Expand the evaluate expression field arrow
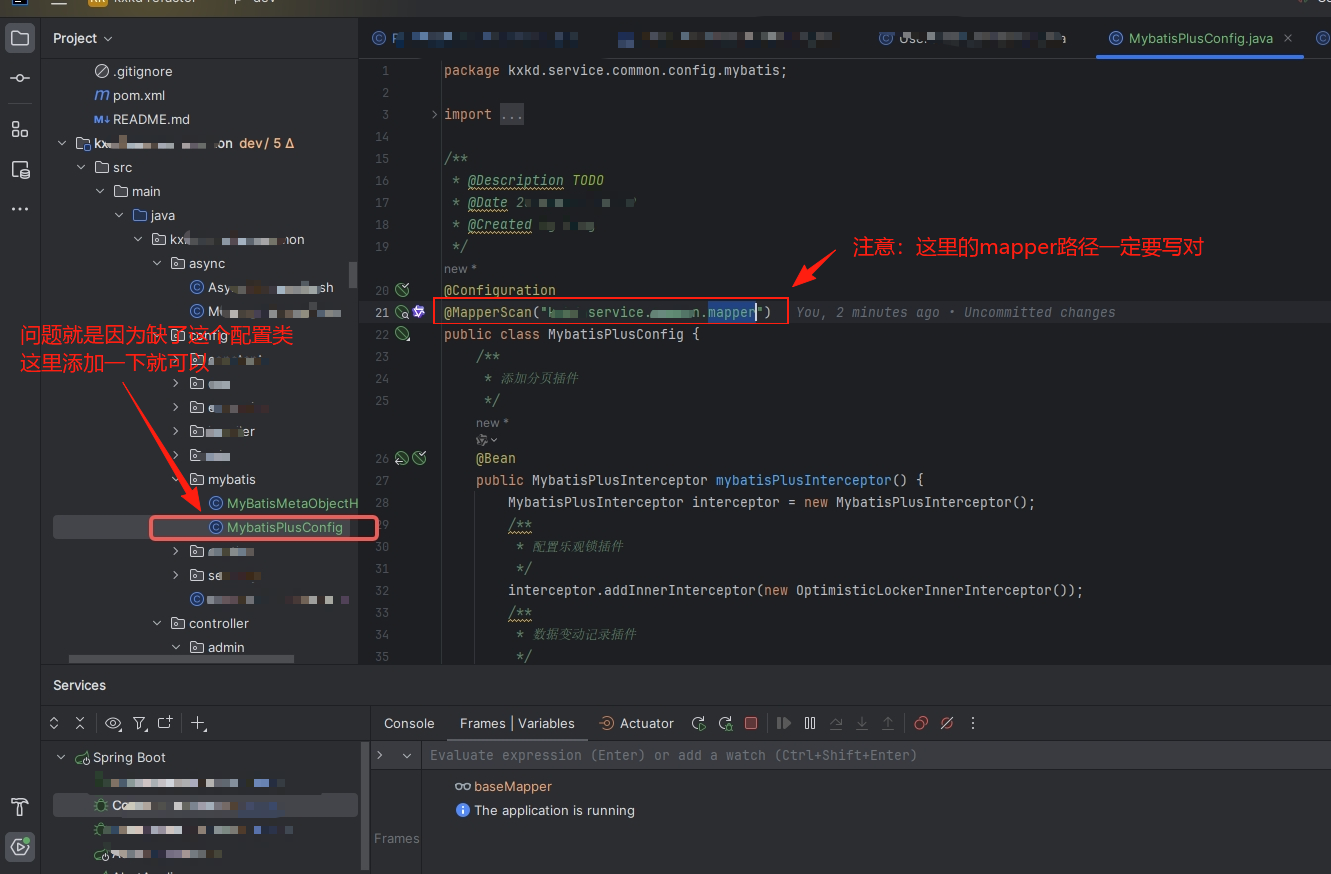The width and height of the screenshot is (1331, 874). tap(380, 755)
